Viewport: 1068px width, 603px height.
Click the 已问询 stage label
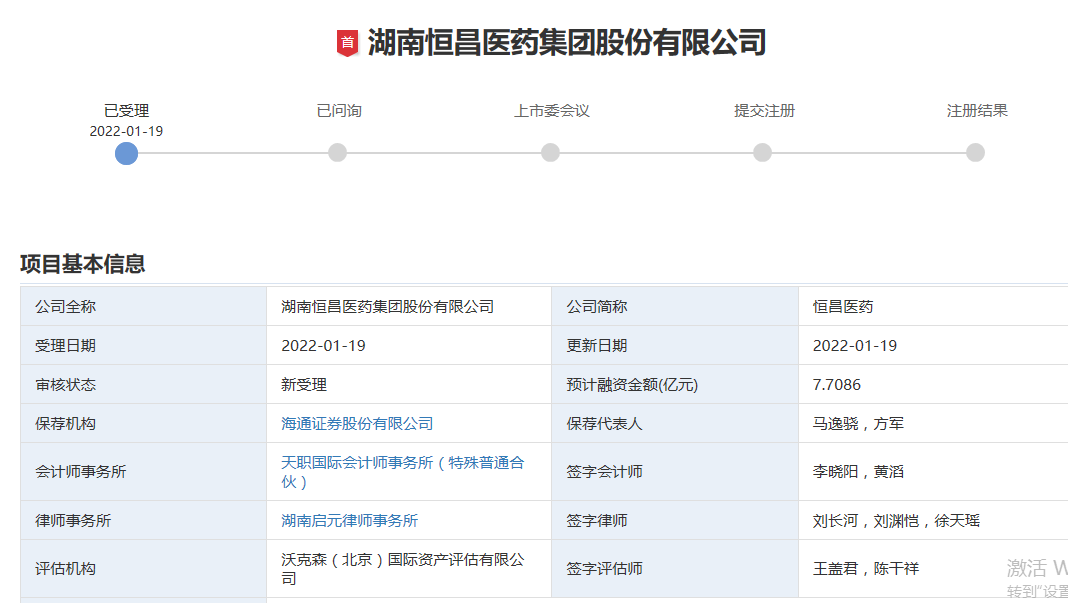[x=339, y=110]
